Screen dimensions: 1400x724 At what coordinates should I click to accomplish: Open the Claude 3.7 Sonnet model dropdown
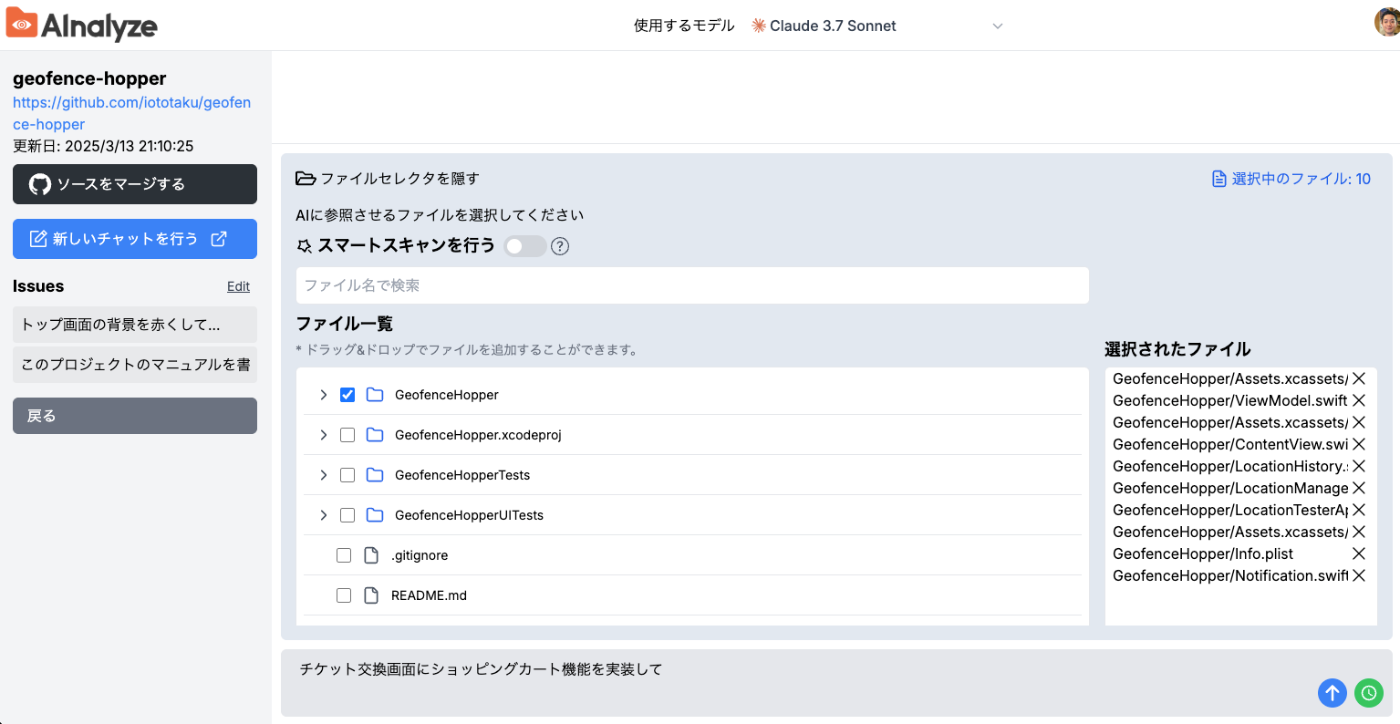click(876, 26)
